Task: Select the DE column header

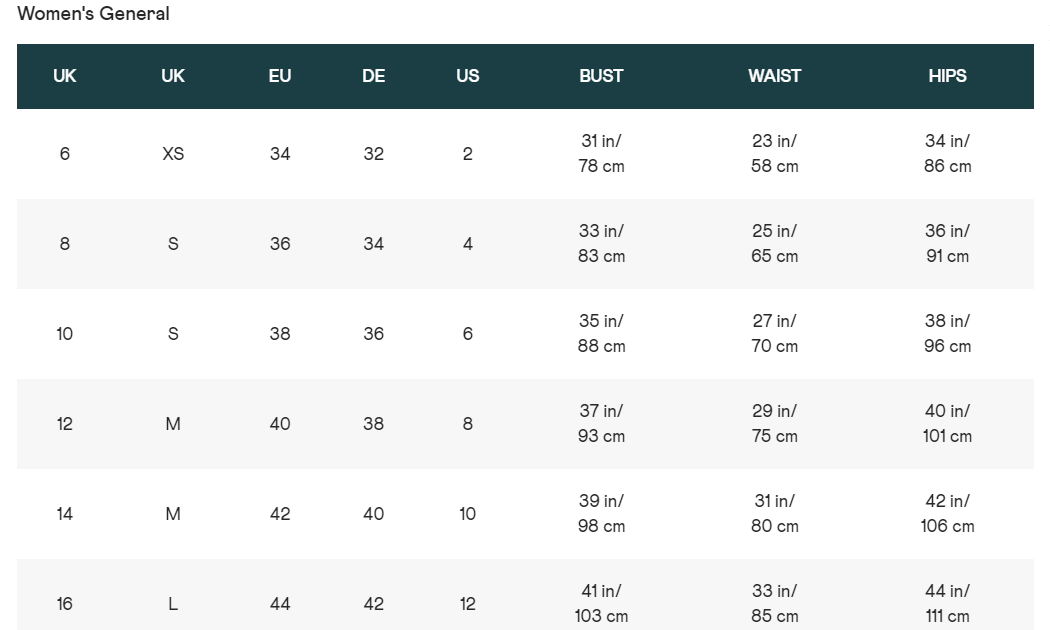Action: click(x=374, y=76)
